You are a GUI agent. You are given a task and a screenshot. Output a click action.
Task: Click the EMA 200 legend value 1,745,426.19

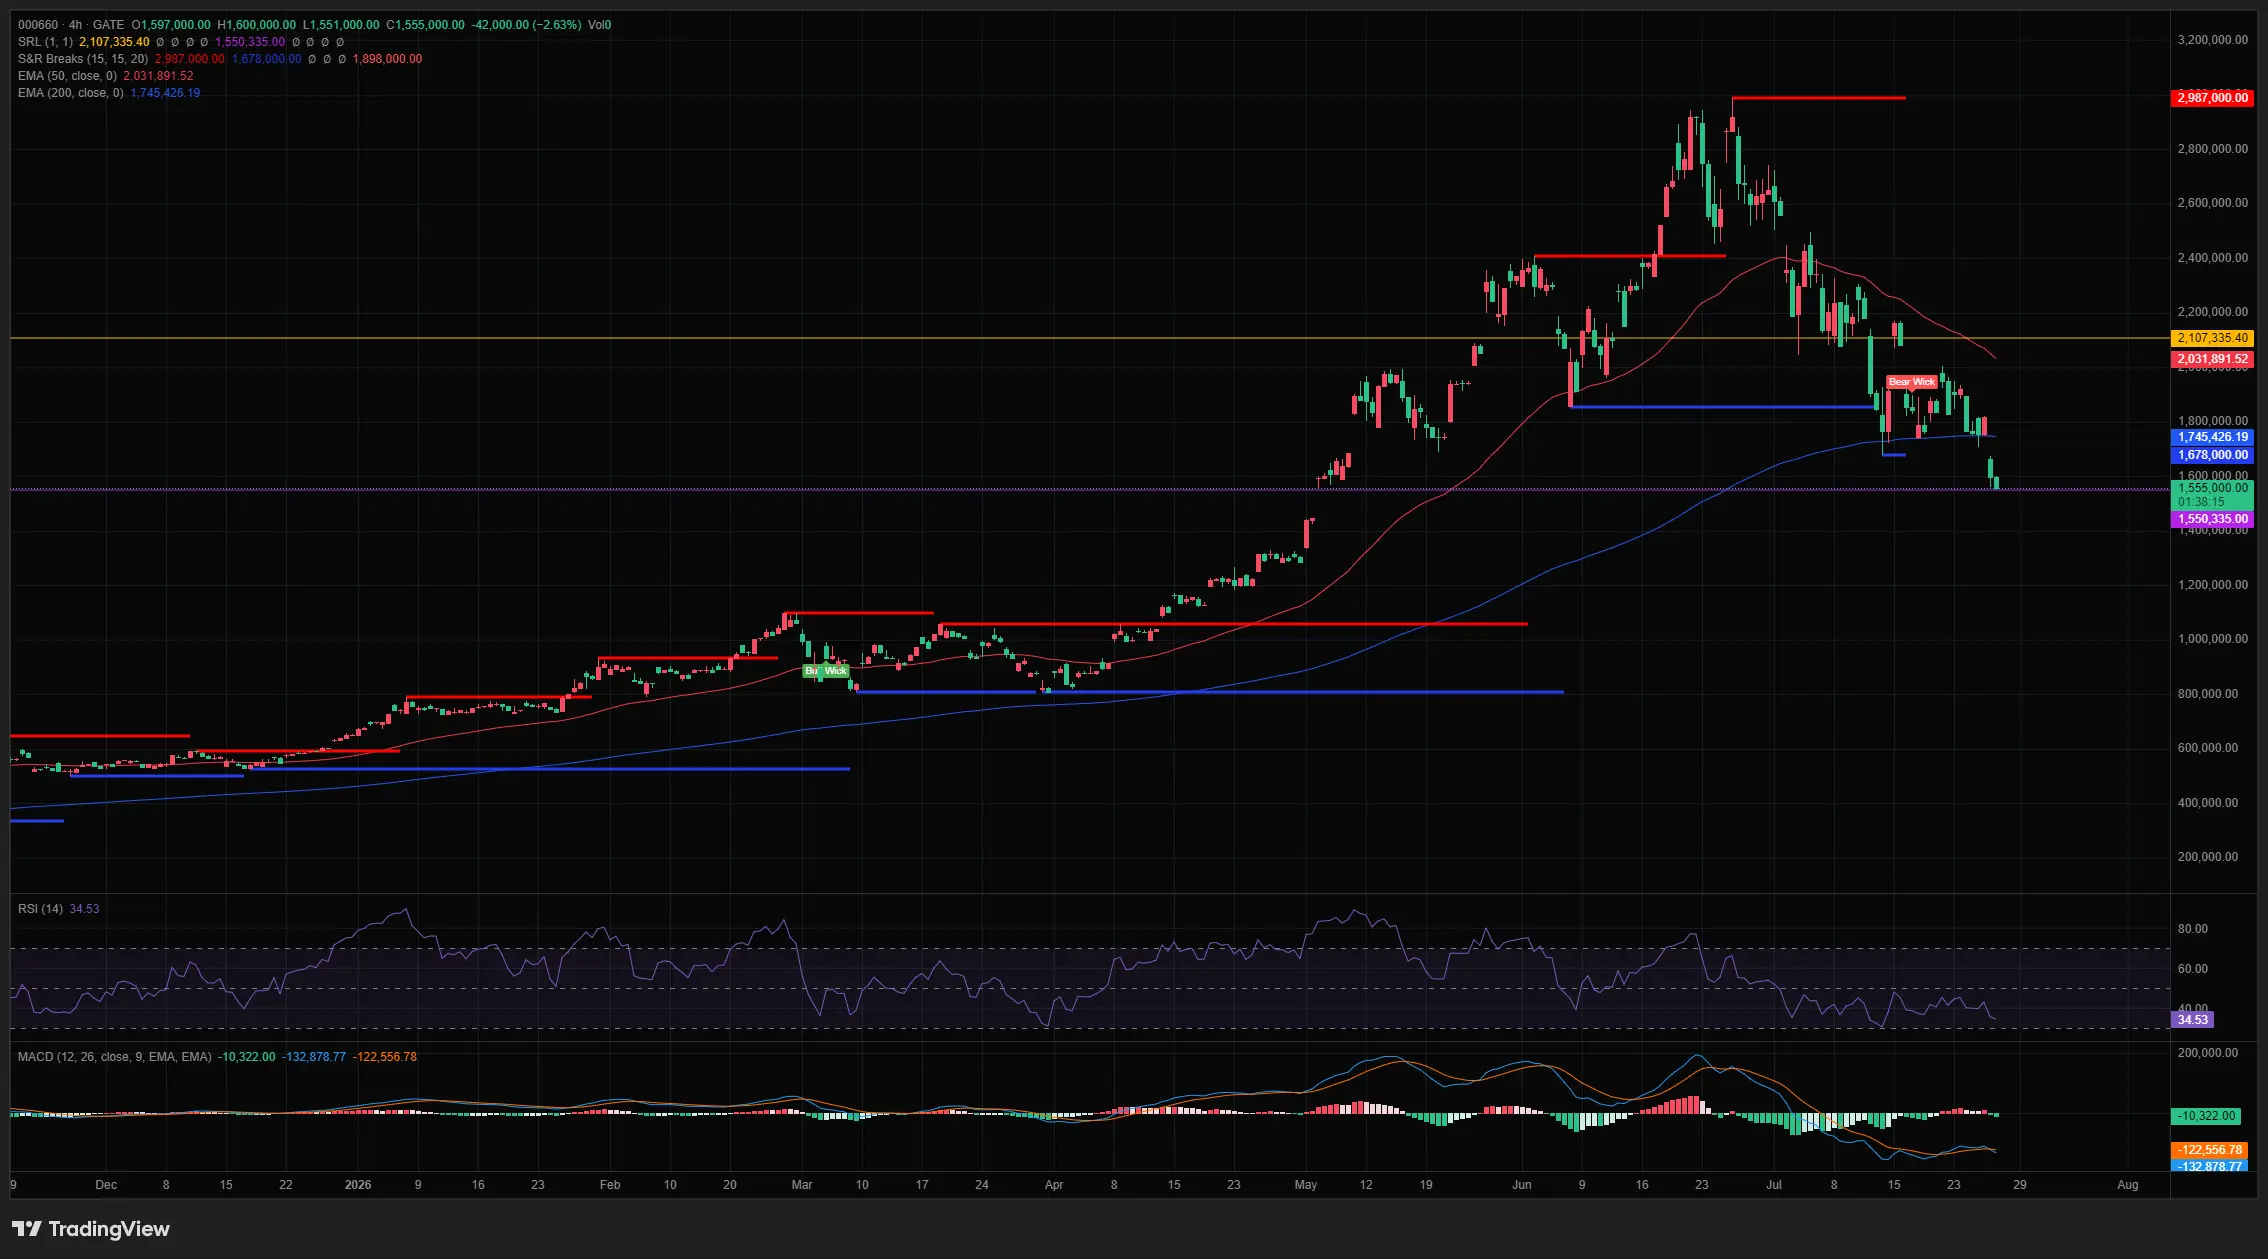pos(165,93)
